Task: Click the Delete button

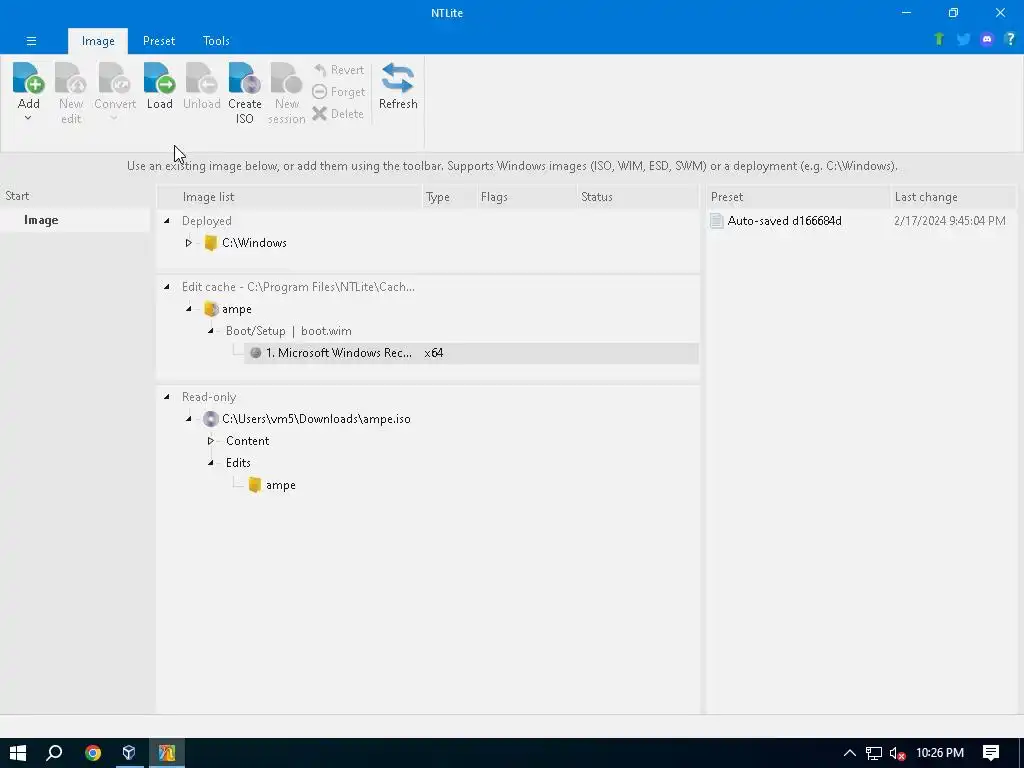Action: 338,114
